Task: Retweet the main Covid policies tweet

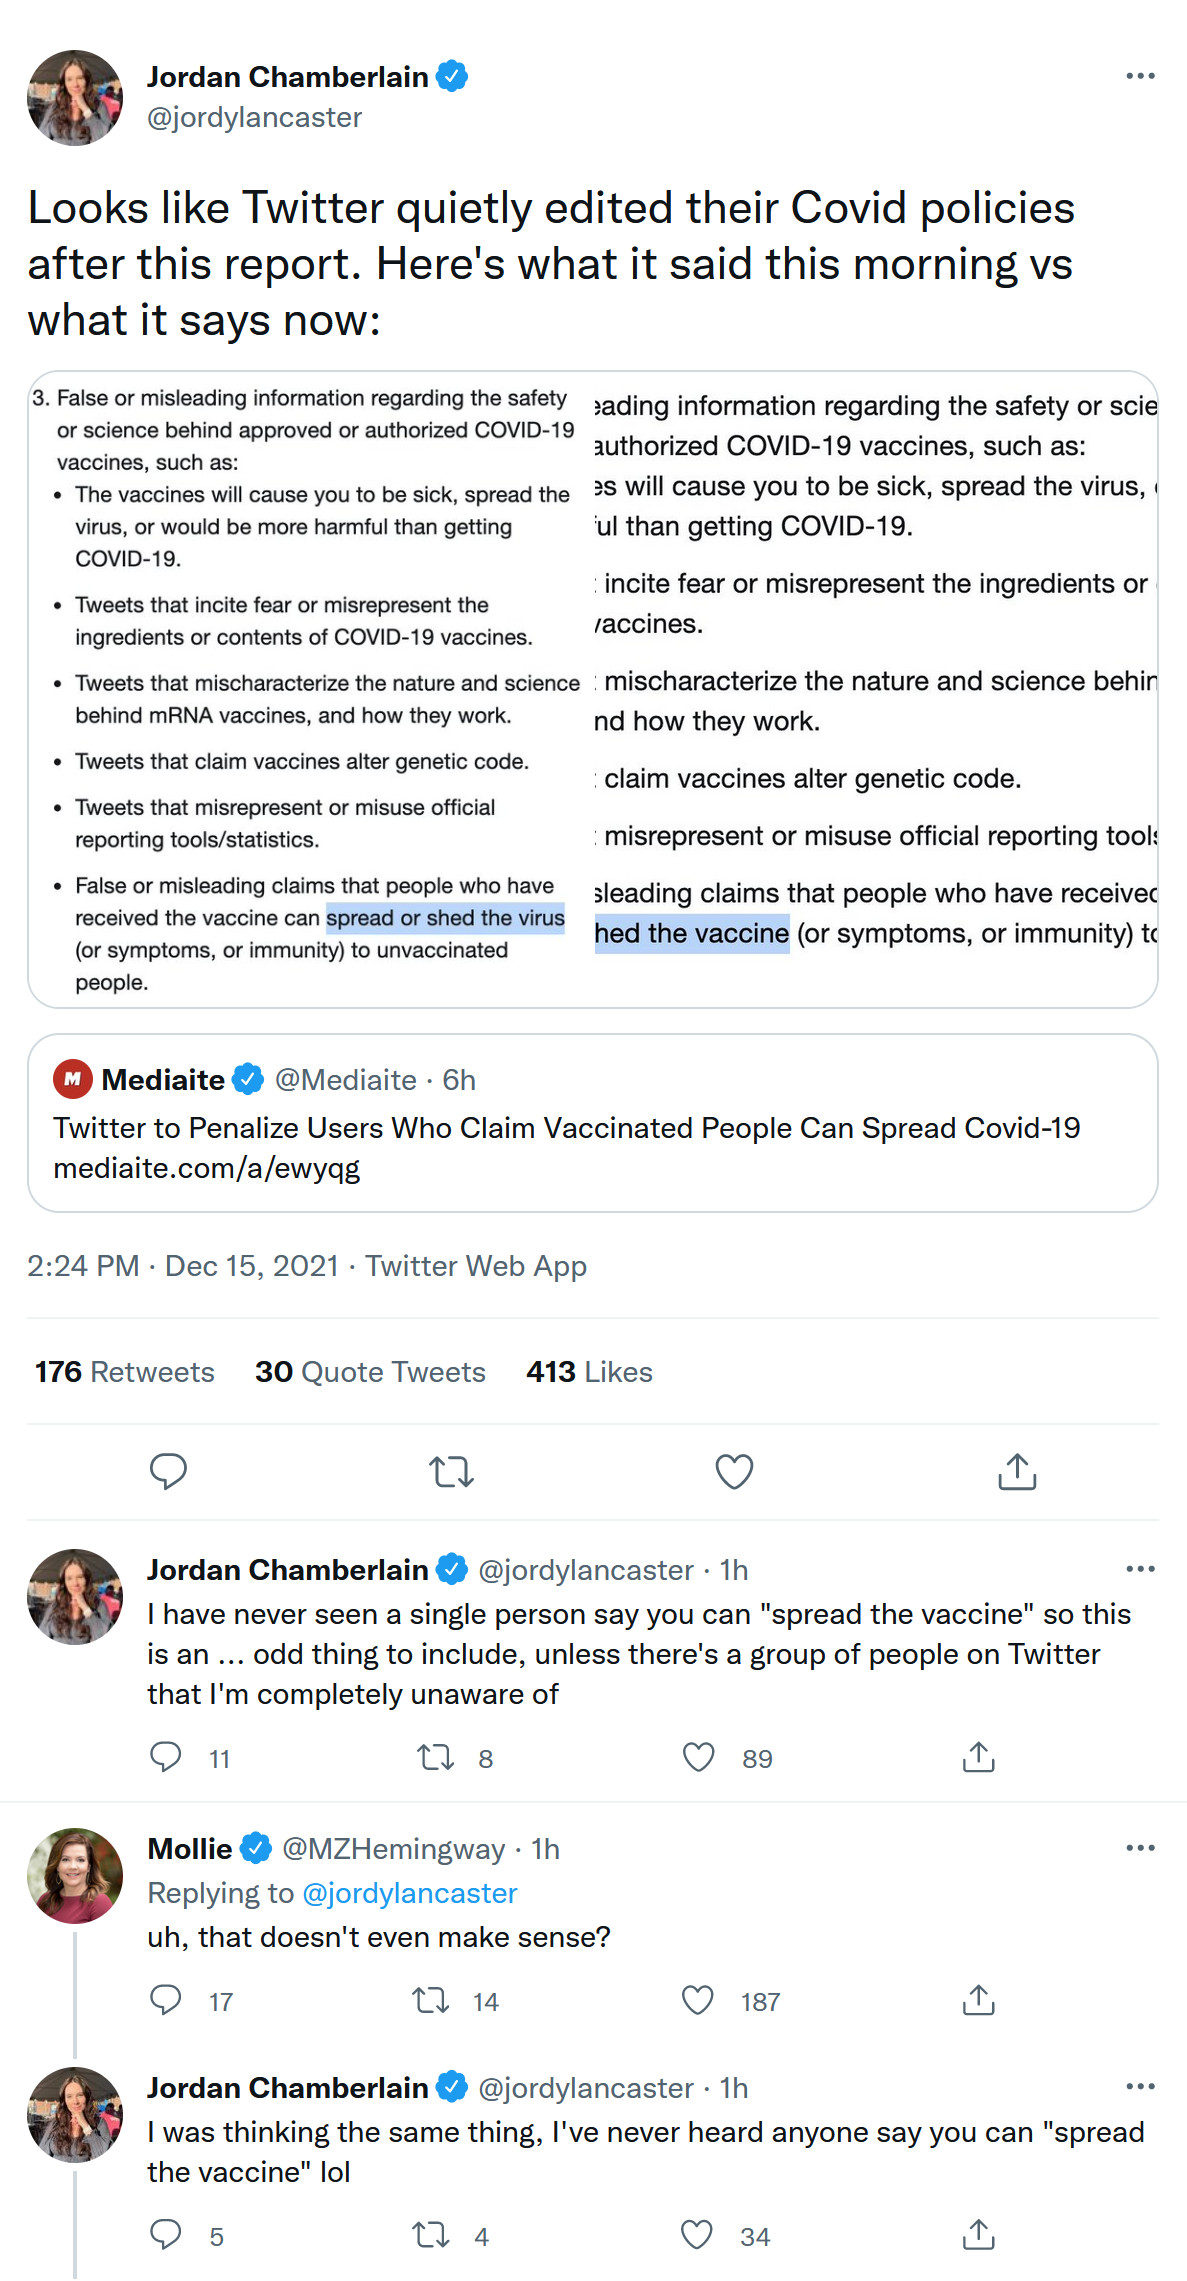Action: 451,1471
